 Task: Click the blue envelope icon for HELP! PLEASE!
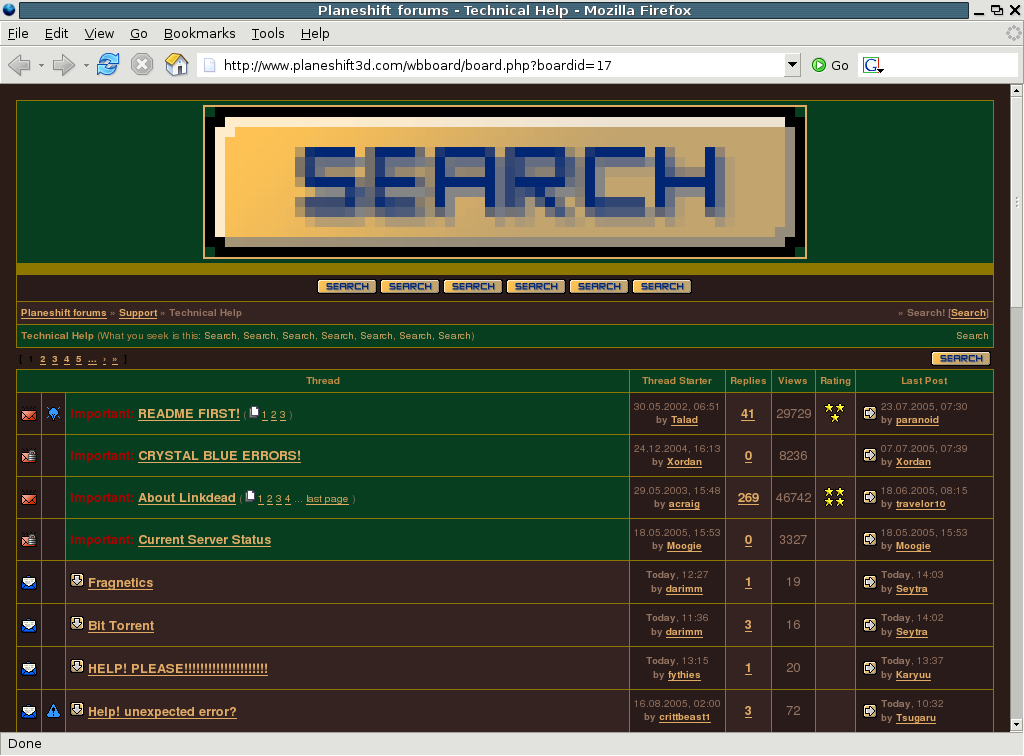(x=29, y=669)
